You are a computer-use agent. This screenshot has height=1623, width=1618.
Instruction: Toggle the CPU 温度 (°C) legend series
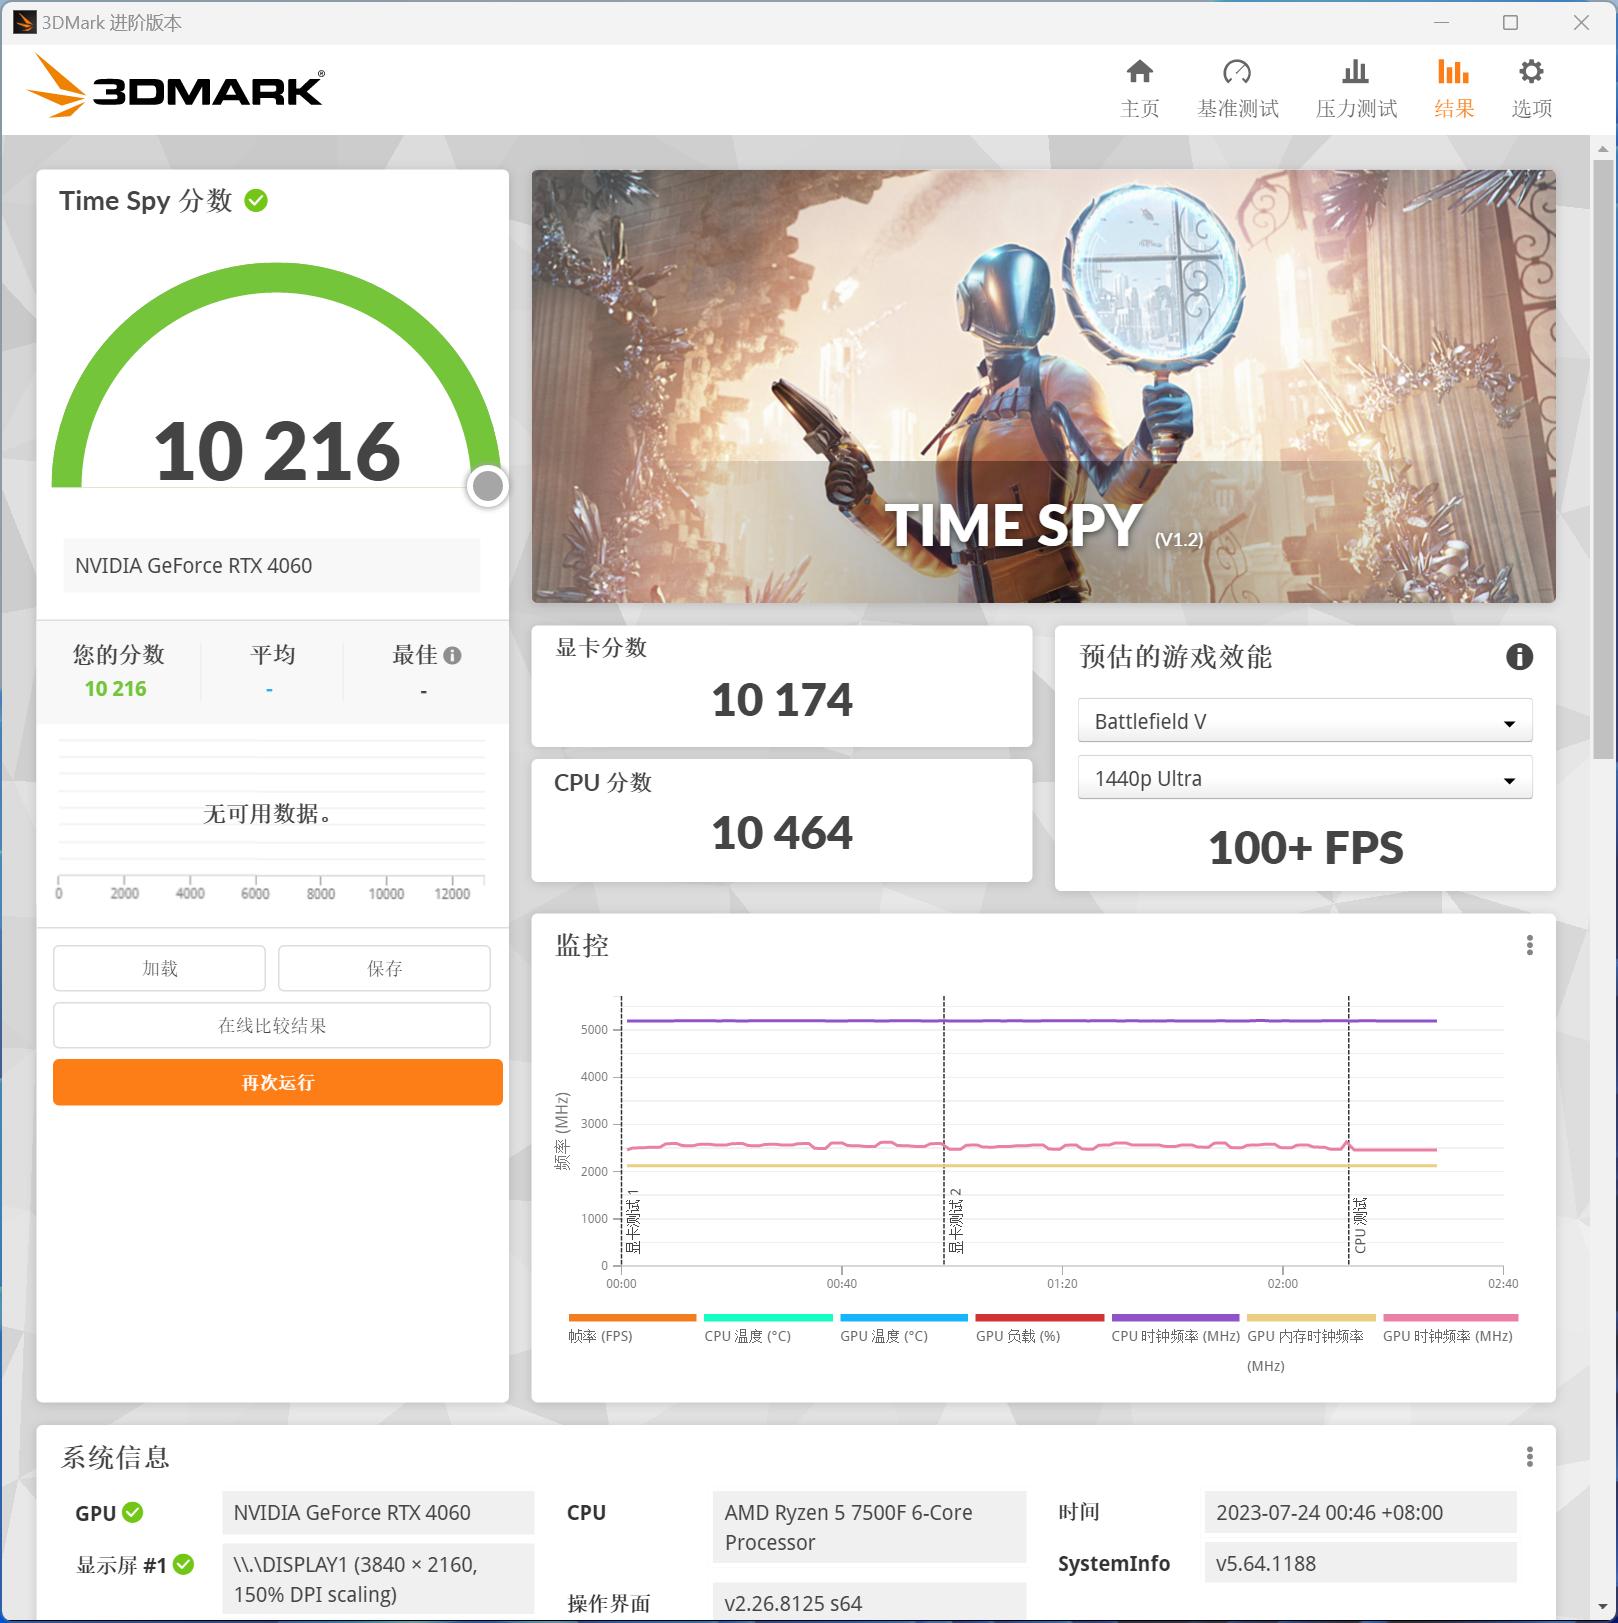click(767, 1328)
